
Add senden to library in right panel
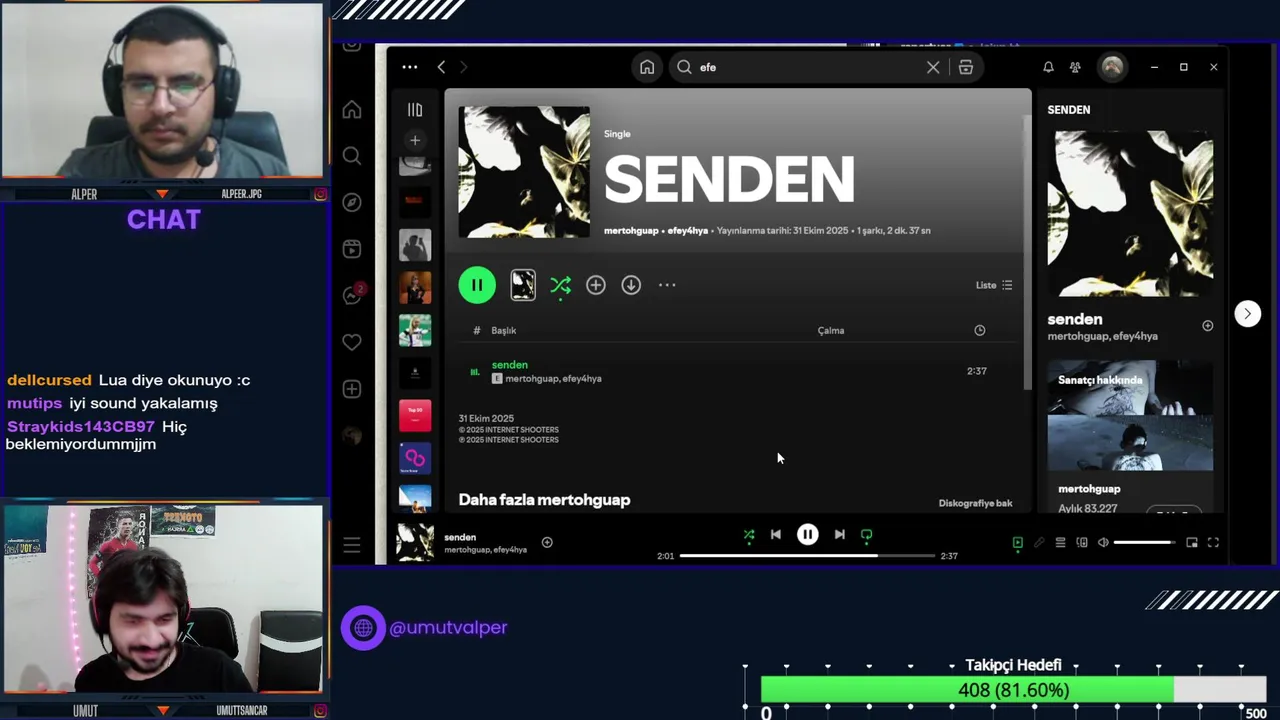1208,326
